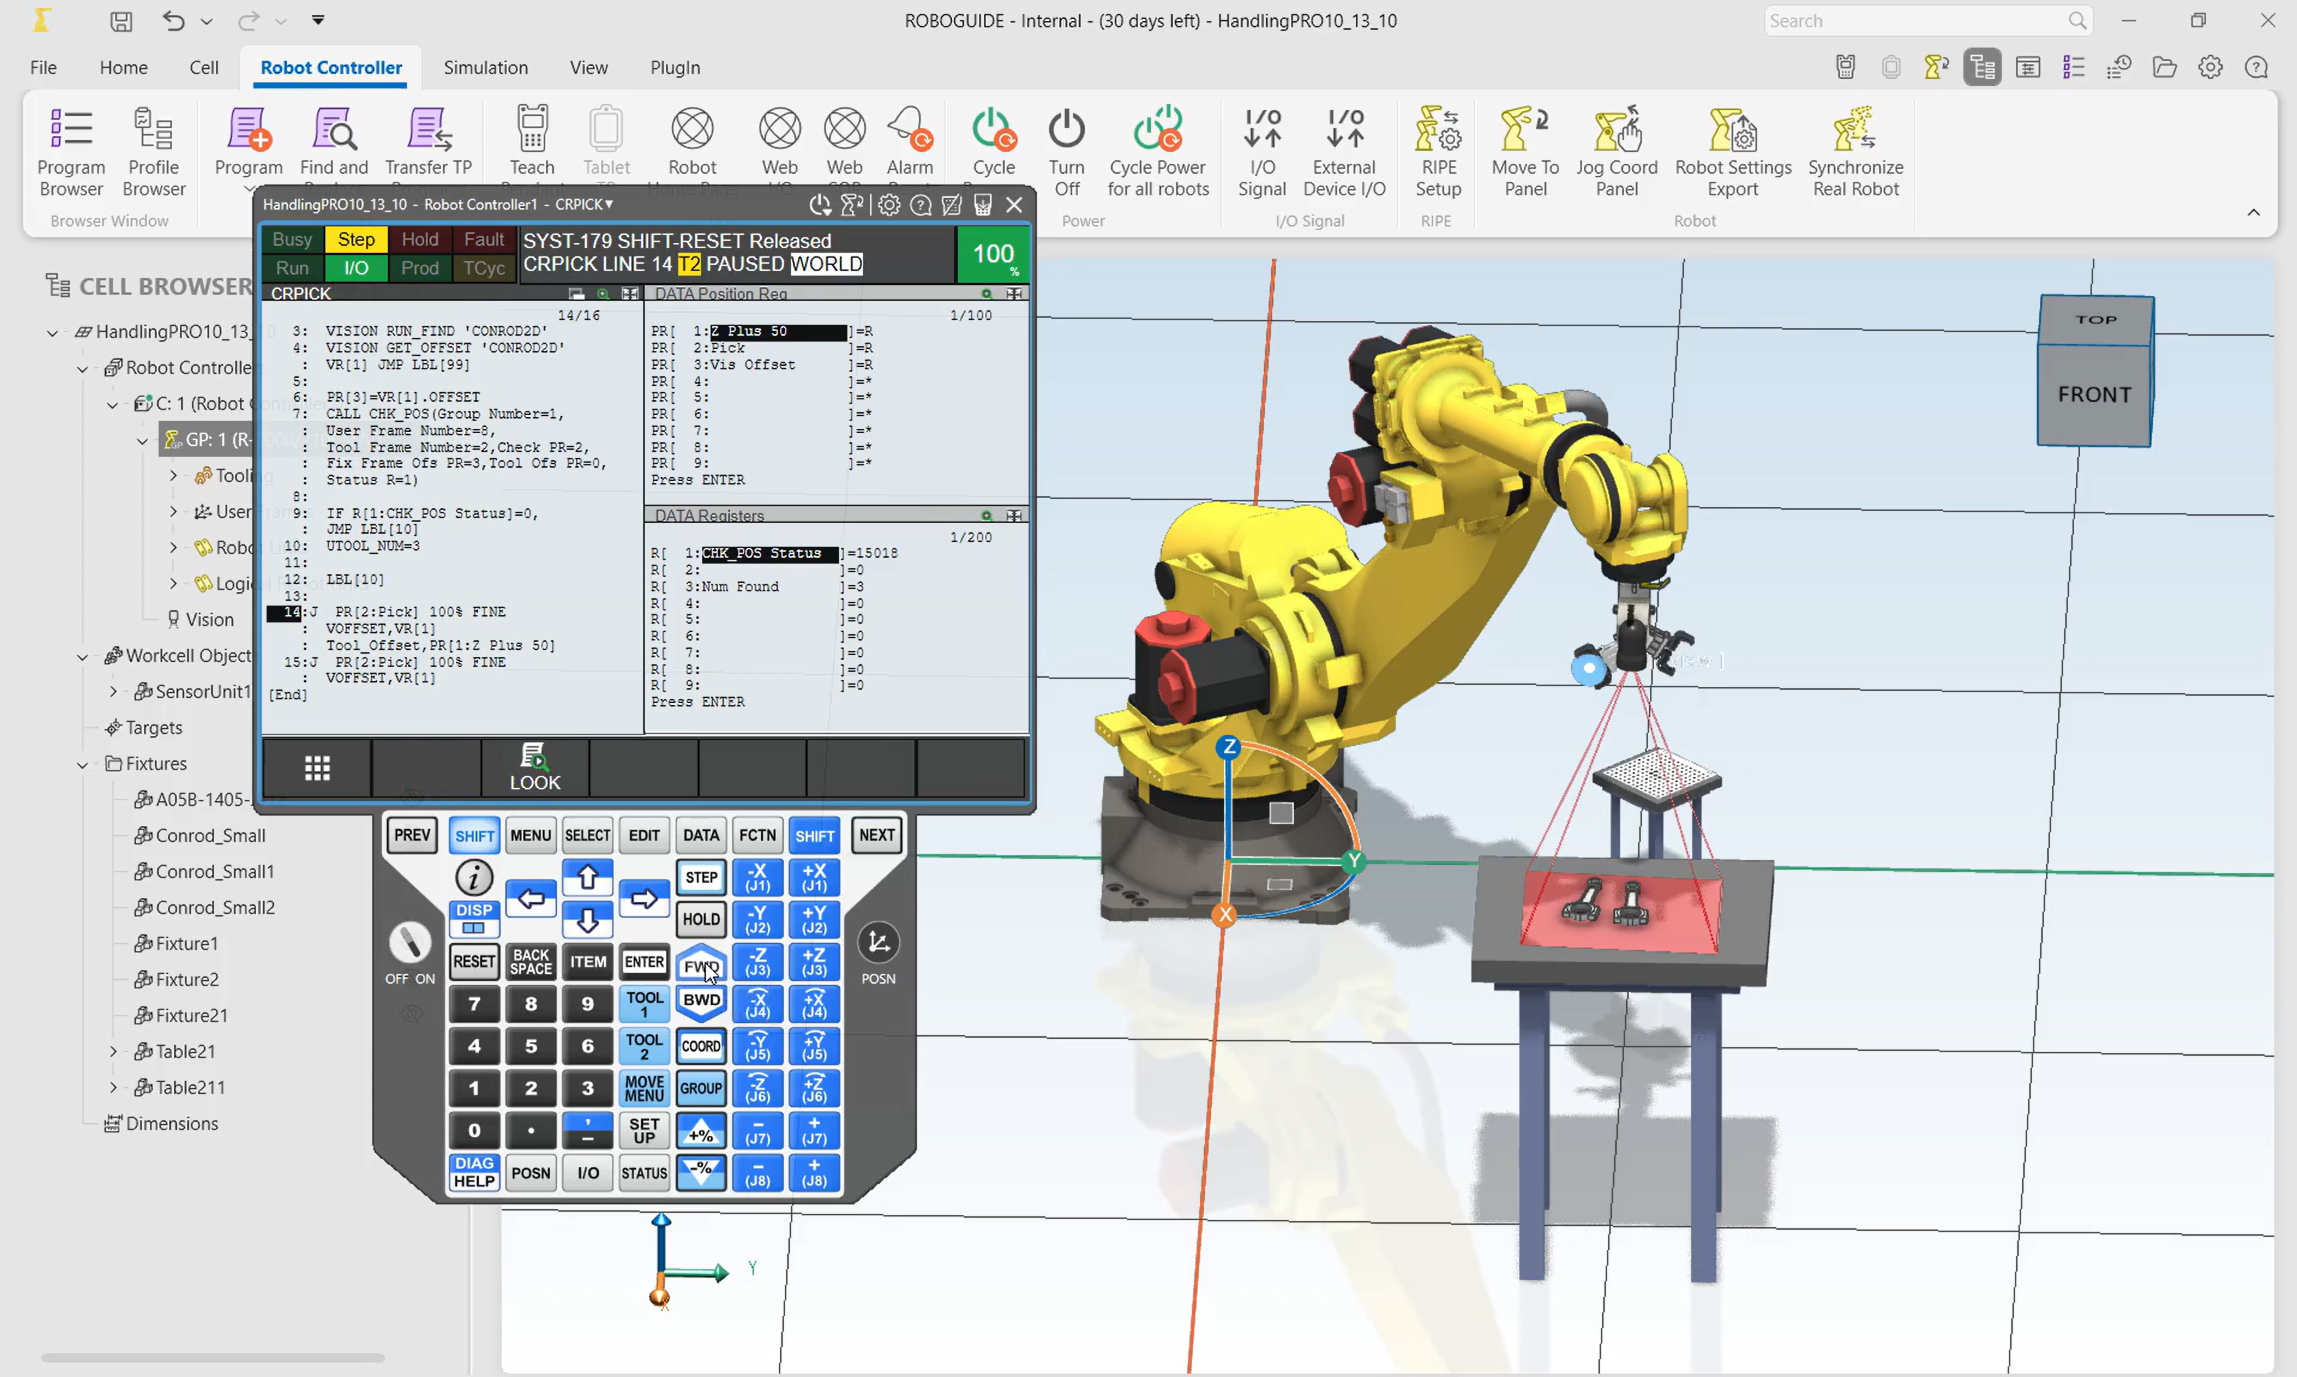Open the File menu
This screenshot has width=2297, height=1377.
(43, 68)
